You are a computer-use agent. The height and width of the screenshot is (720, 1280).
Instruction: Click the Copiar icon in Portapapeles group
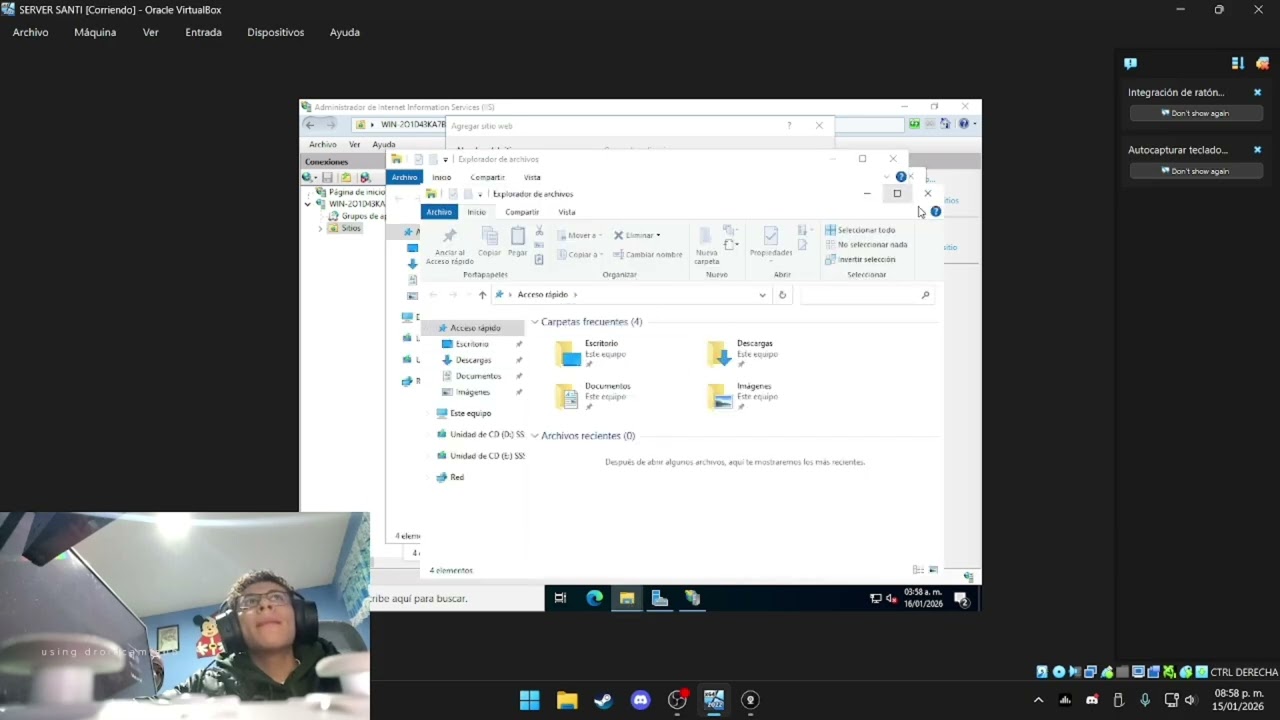click(489, 241)
